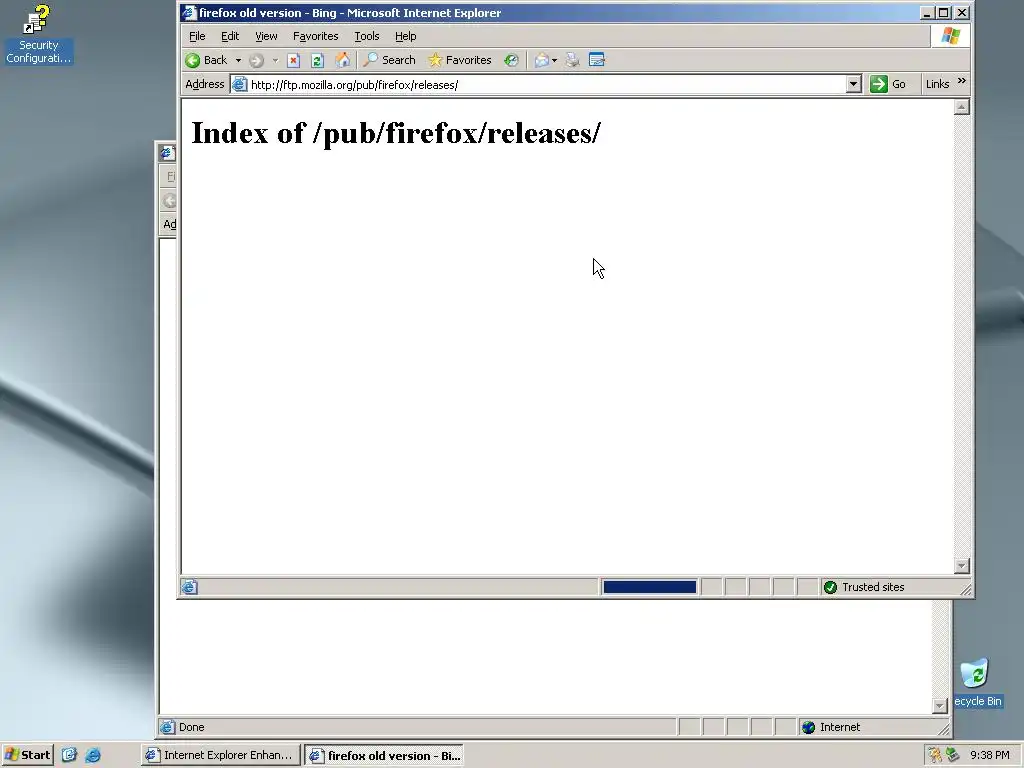The height and width of the screenshot is (768, 1024).
Task: Click the Forward arrow icon
Action: click(x=256, y=61)
